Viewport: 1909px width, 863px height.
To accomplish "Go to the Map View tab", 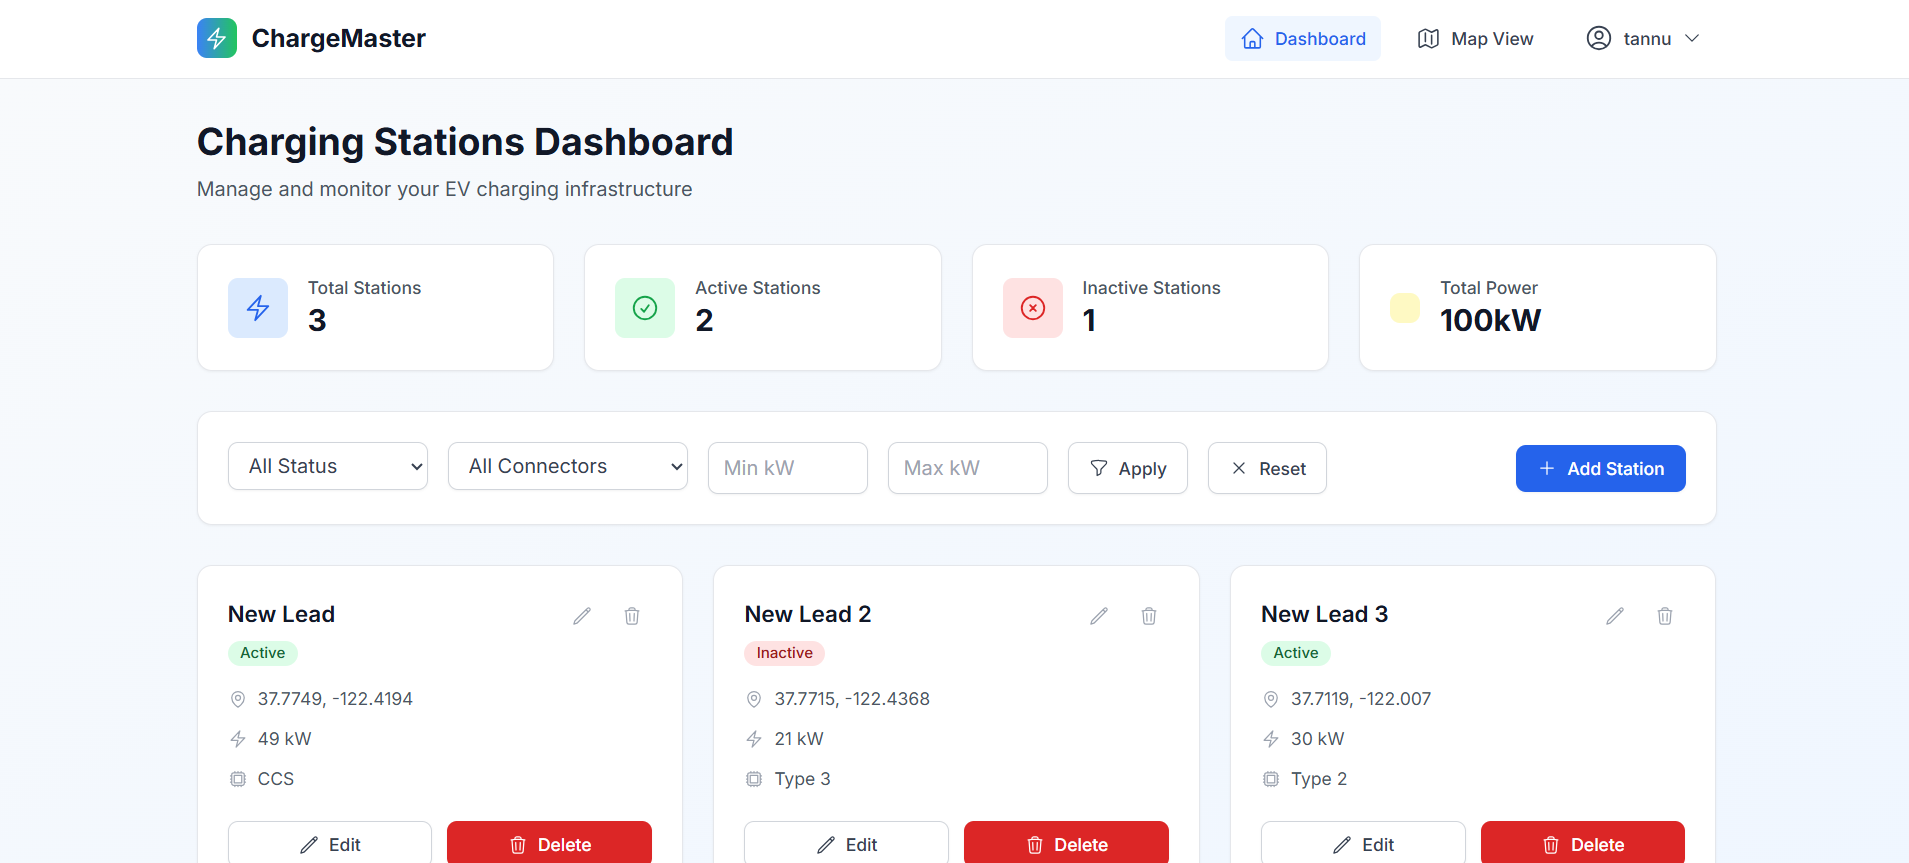I will pos(1476,38).
